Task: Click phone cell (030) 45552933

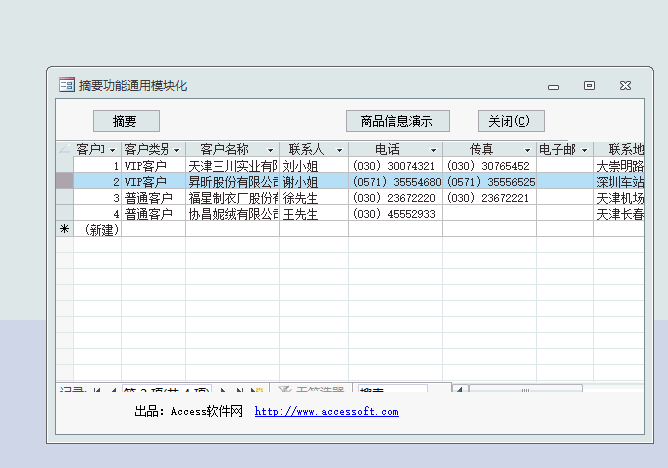Action: (x=395, y=214)
